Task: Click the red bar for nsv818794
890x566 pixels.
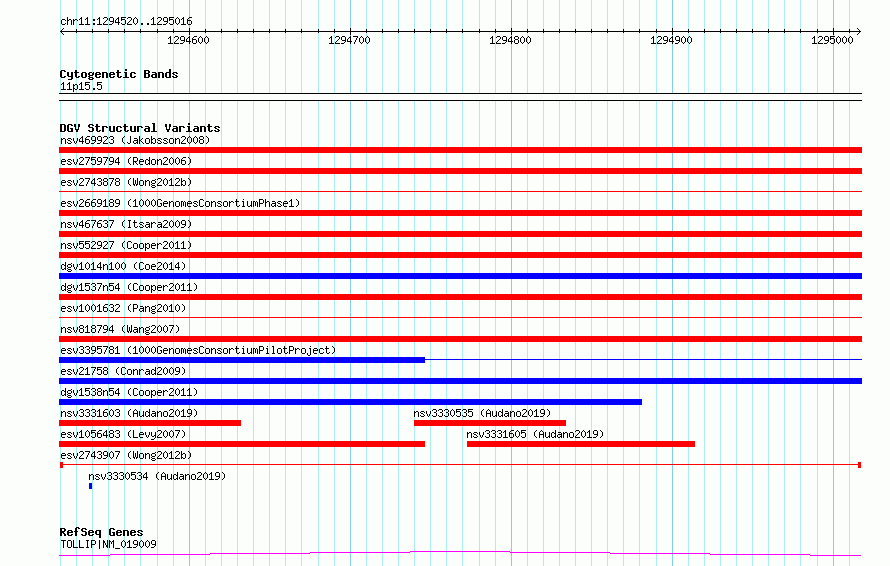Action: [460, 339]
